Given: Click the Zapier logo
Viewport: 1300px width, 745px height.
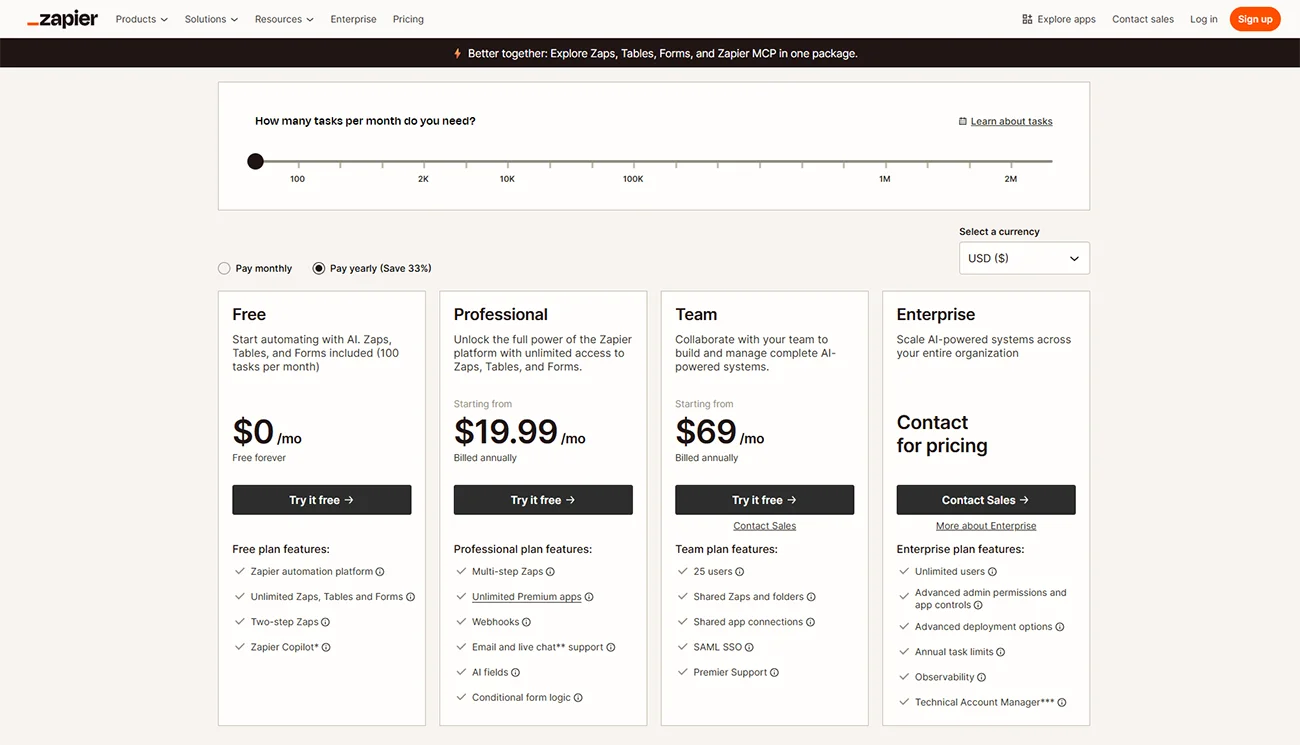Looking at the screenshot, I should tap(62, 18).
